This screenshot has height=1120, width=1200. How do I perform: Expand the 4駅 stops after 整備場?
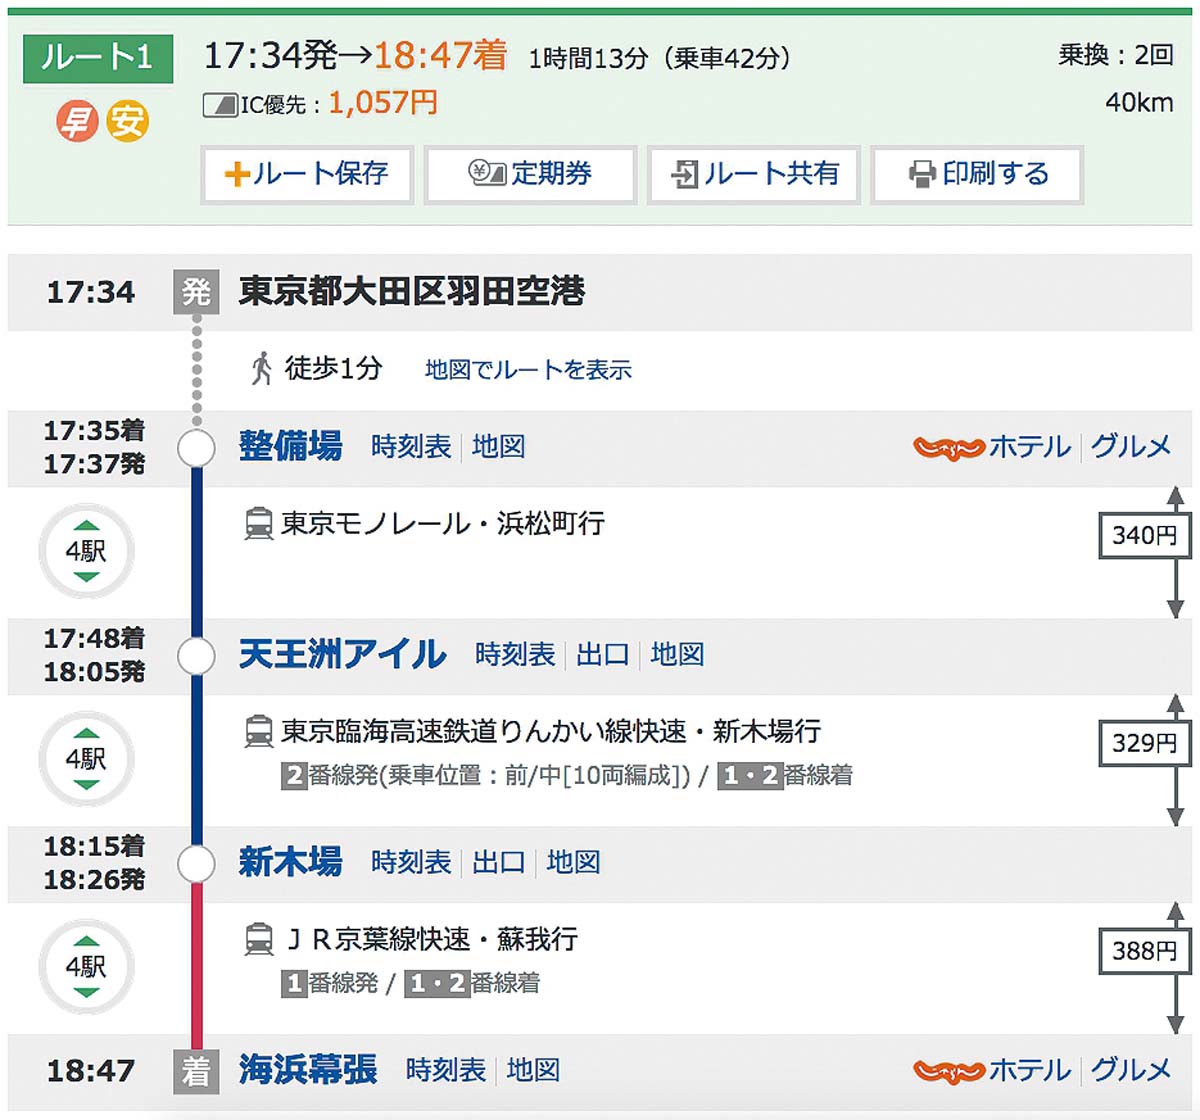[x=86, y=551]
